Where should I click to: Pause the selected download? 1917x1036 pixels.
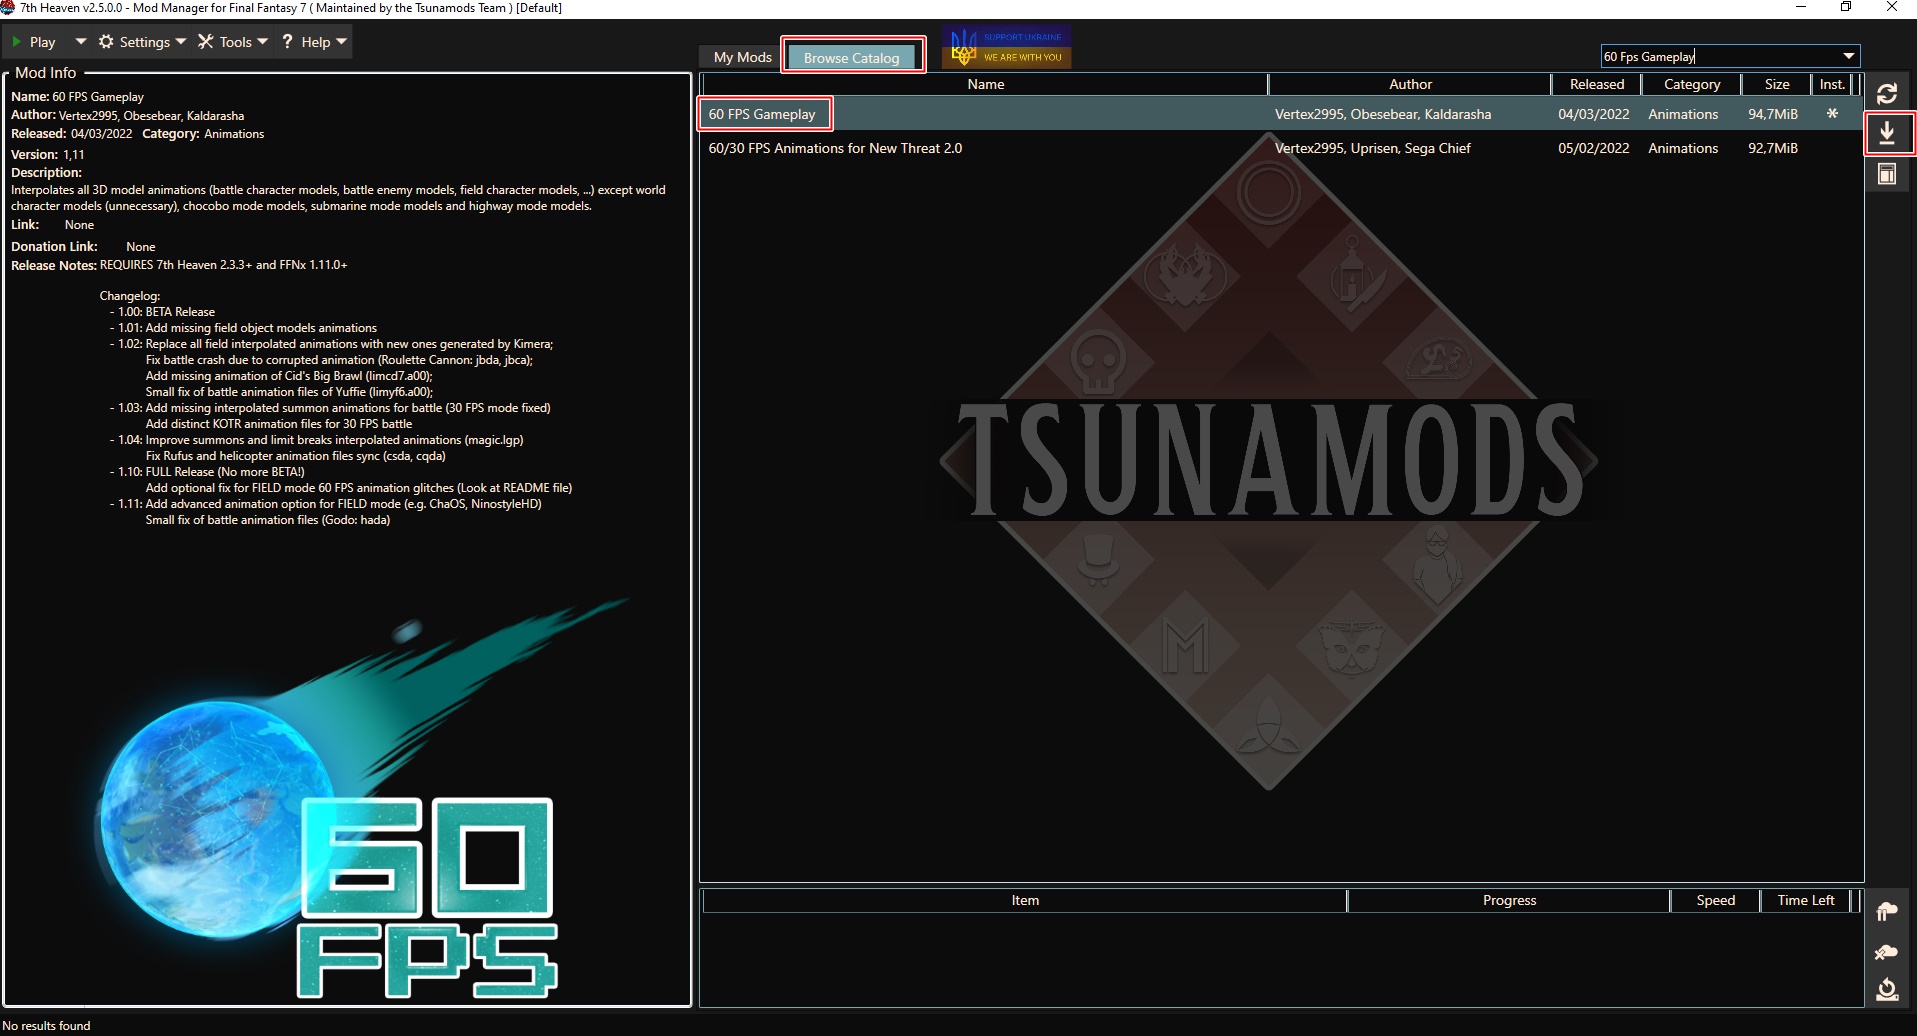(x=1887, y=911)
